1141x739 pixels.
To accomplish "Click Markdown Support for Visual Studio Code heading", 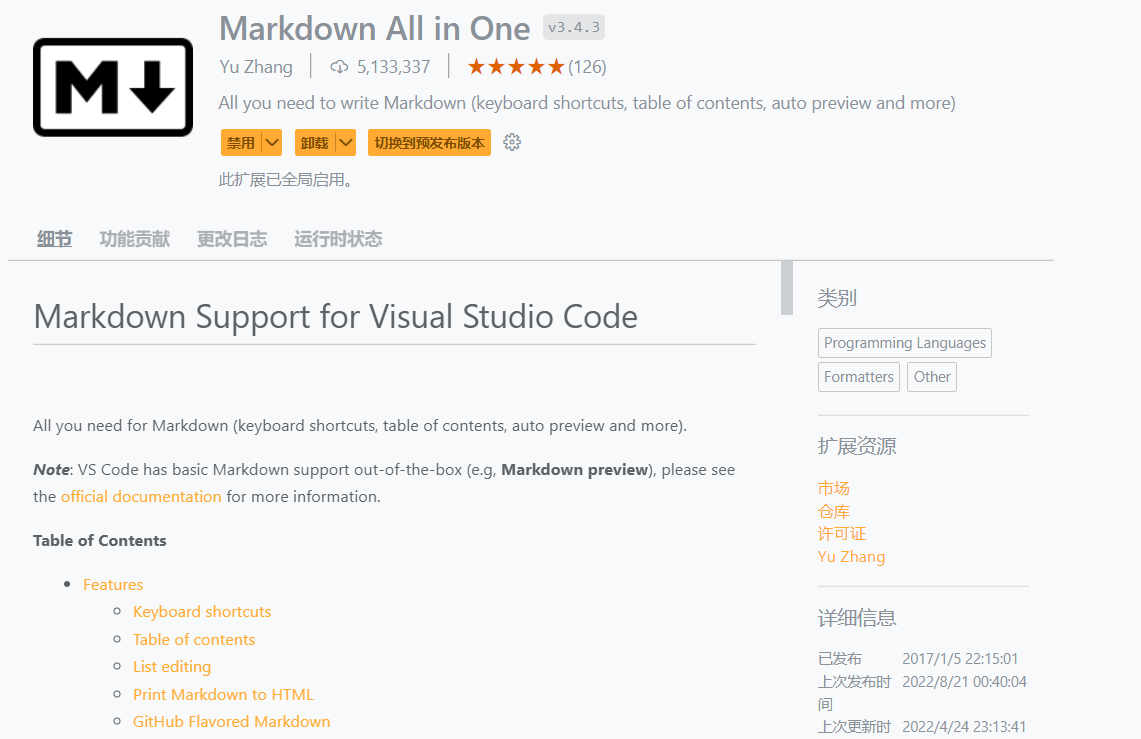I will pos(335,317).
